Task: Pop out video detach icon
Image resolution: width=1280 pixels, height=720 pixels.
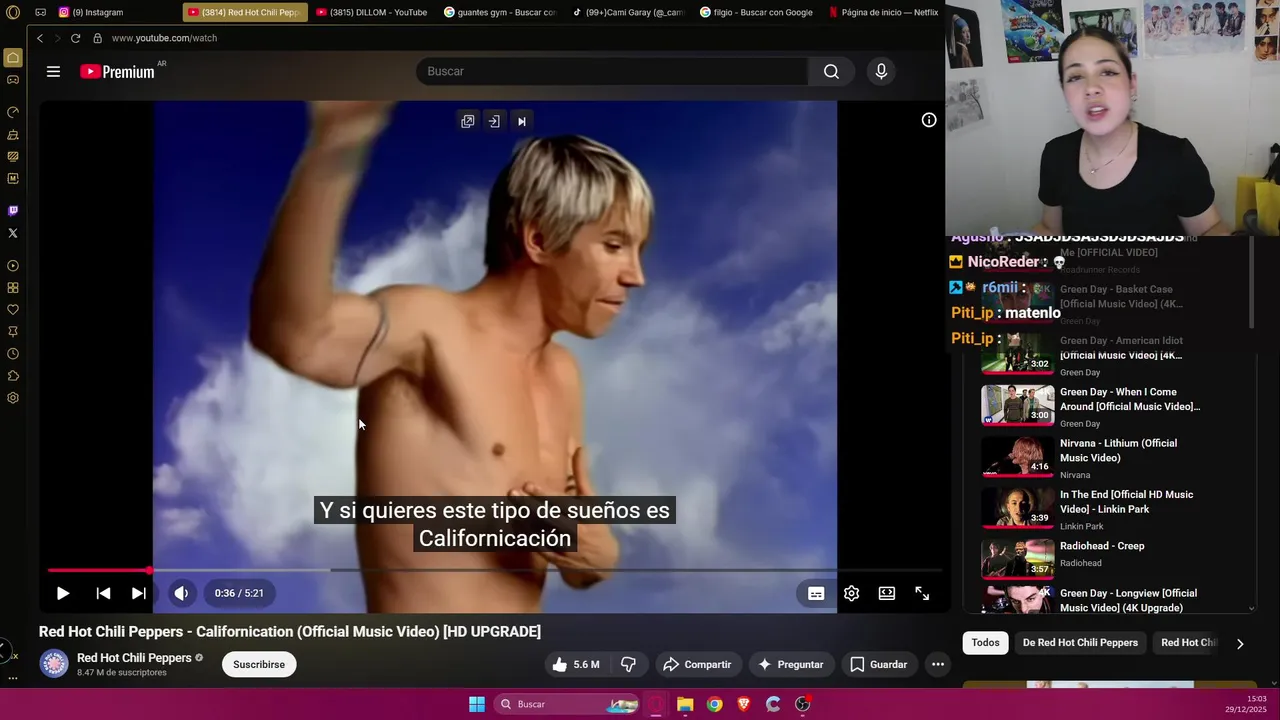Action: tap(467, 121)
